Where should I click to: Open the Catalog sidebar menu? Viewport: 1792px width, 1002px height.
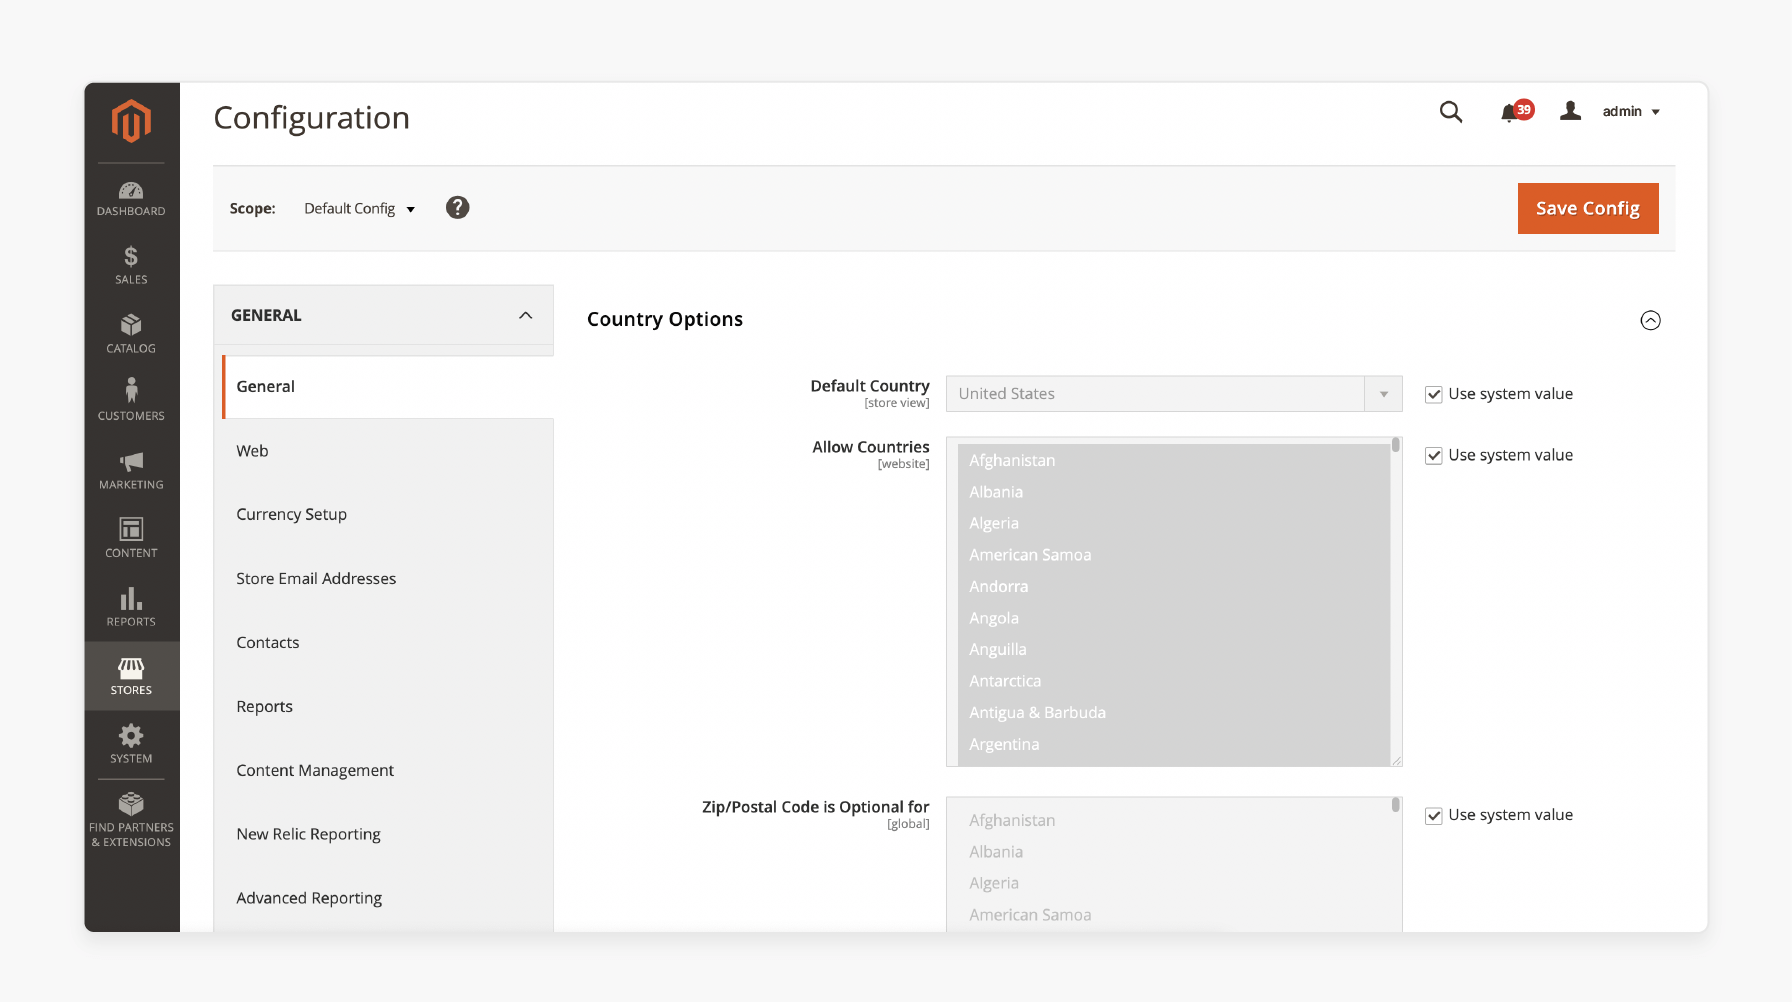click(131, 334)
